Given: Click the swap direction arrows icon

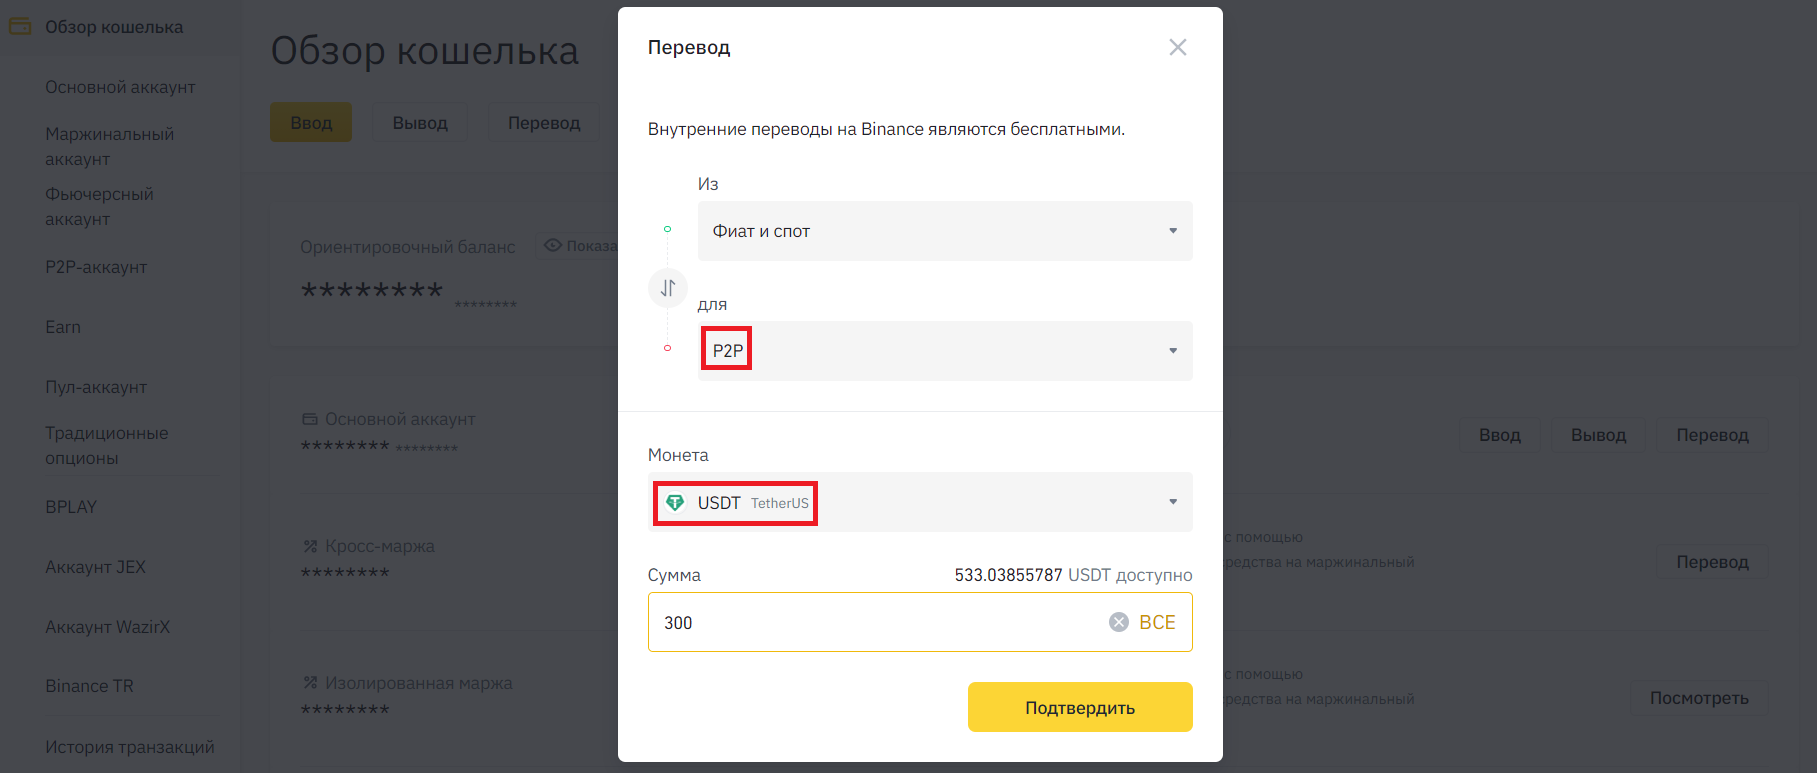Looking at the screenshot, I should [x=668, y=288].
